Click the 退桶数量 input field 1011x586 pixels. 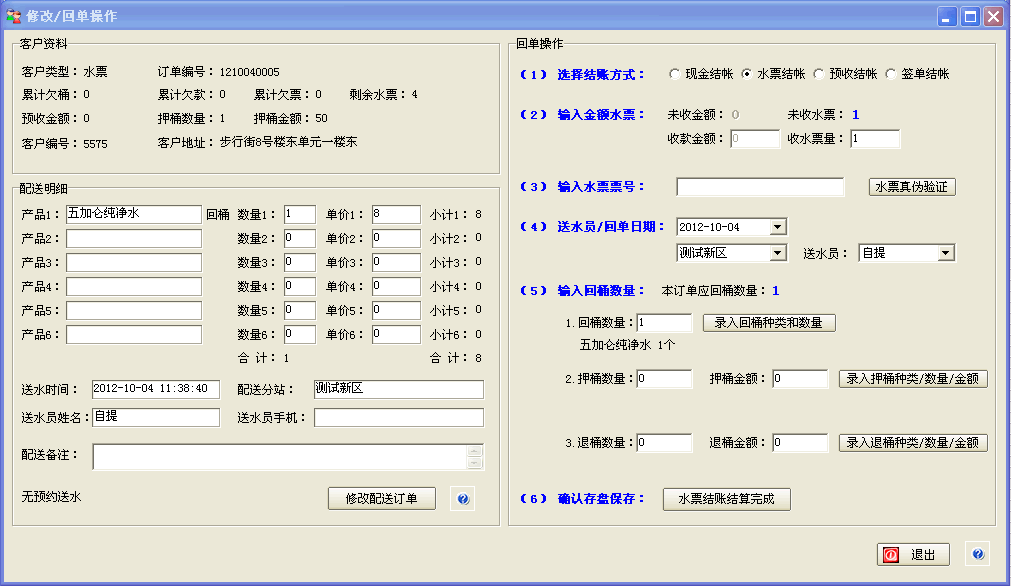pyautogui.click(x=664, y=443)
